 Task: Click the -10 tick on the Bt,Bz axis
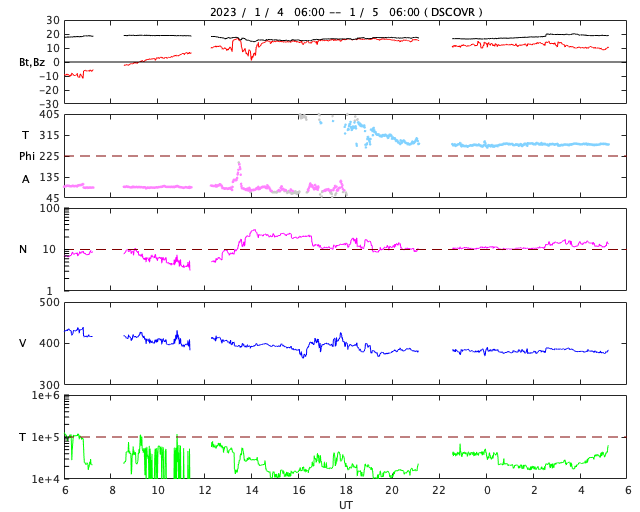click(x=49, y=76)
